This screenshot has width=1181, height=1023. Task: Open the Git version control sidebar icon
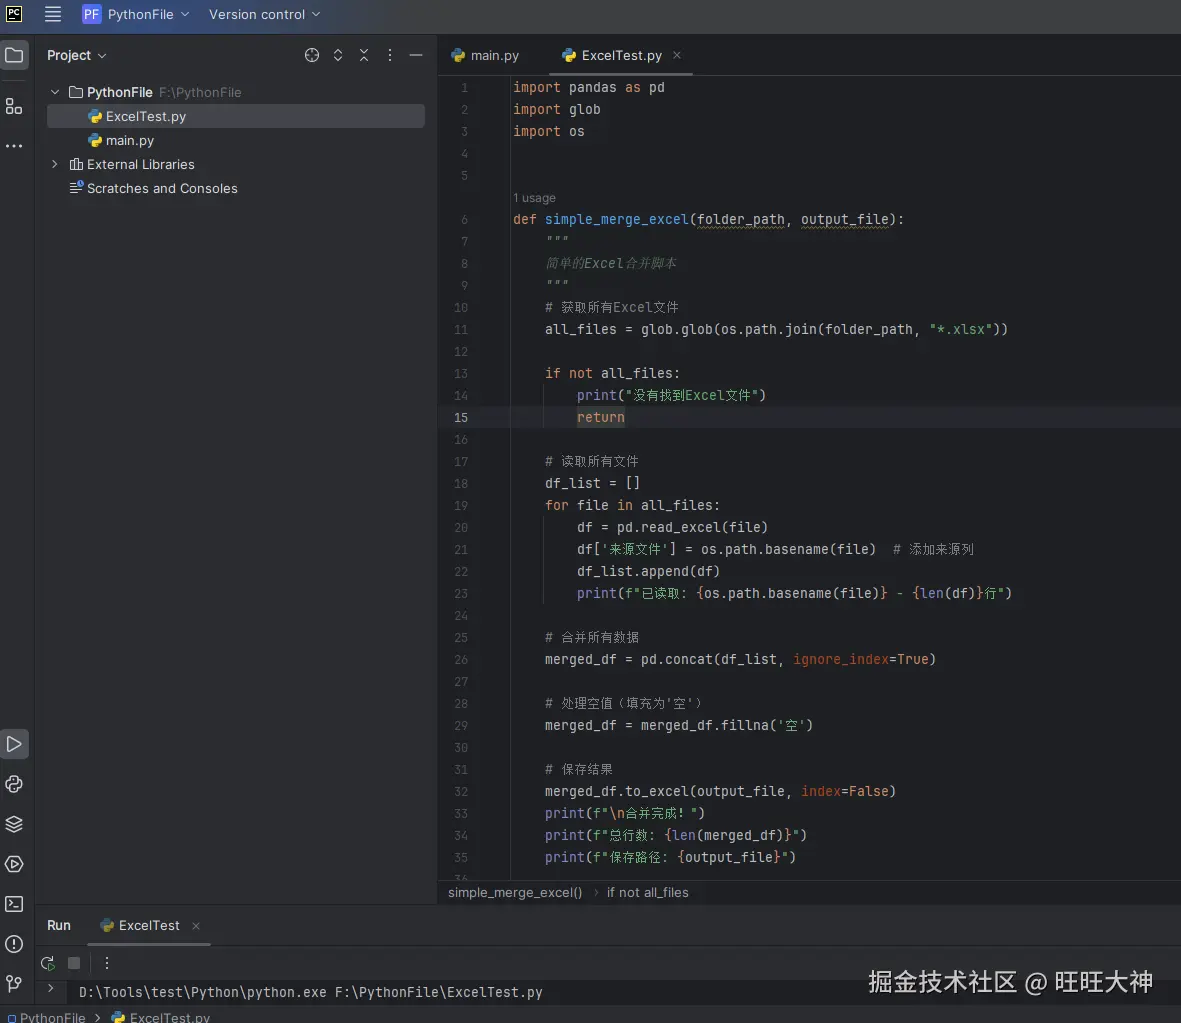14,984
